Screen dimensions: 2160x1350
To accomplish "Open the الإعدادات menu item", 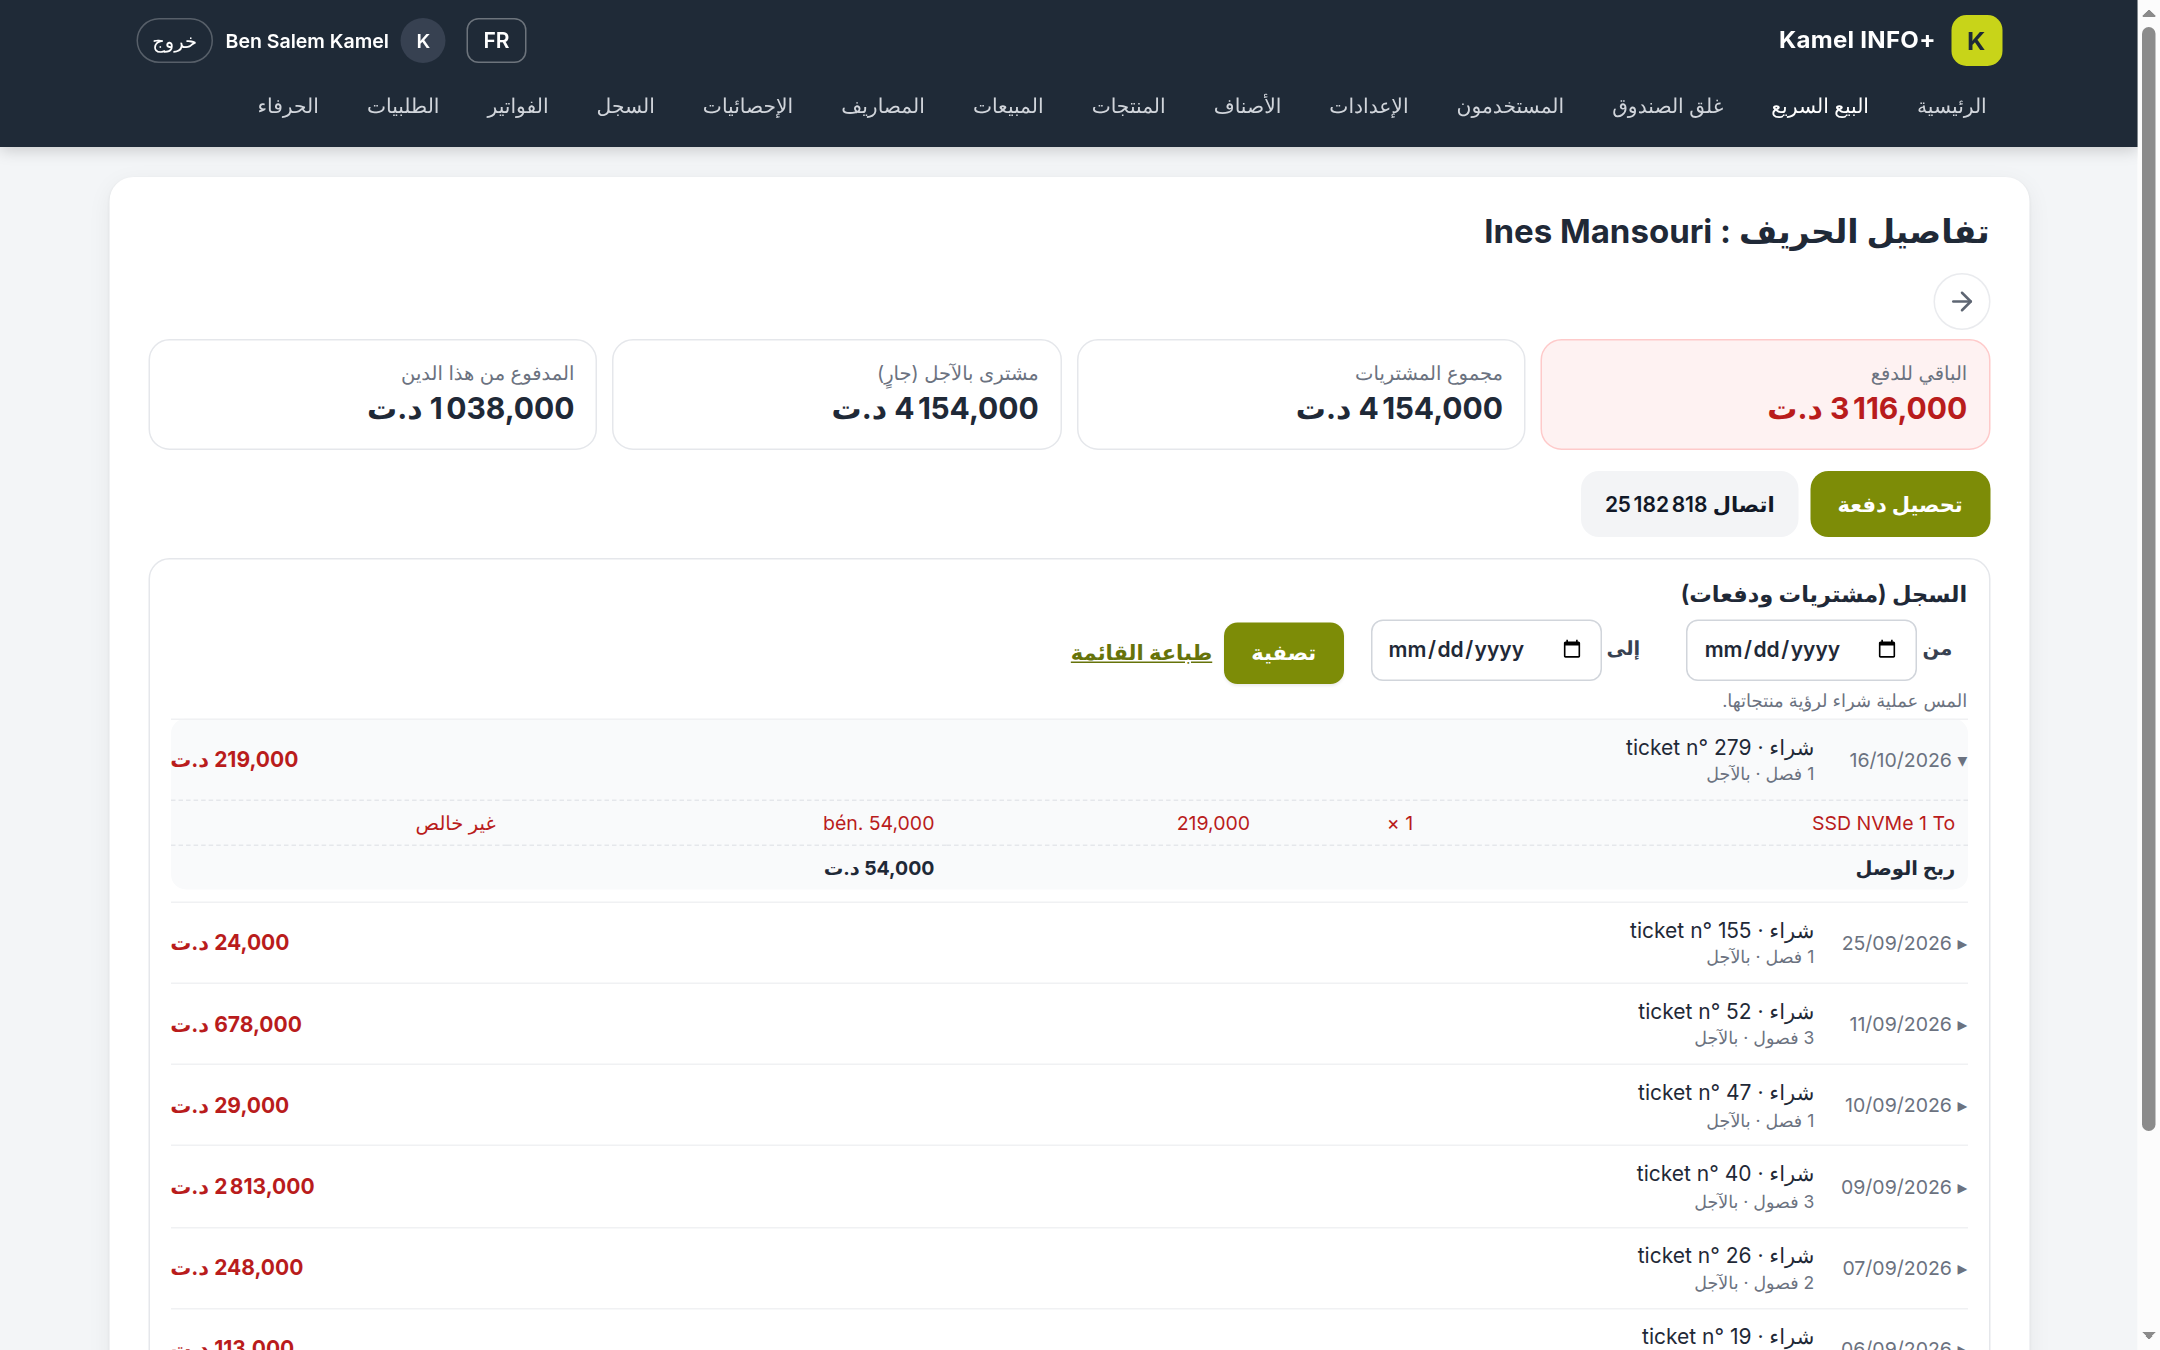I will tap(1368, 106).
